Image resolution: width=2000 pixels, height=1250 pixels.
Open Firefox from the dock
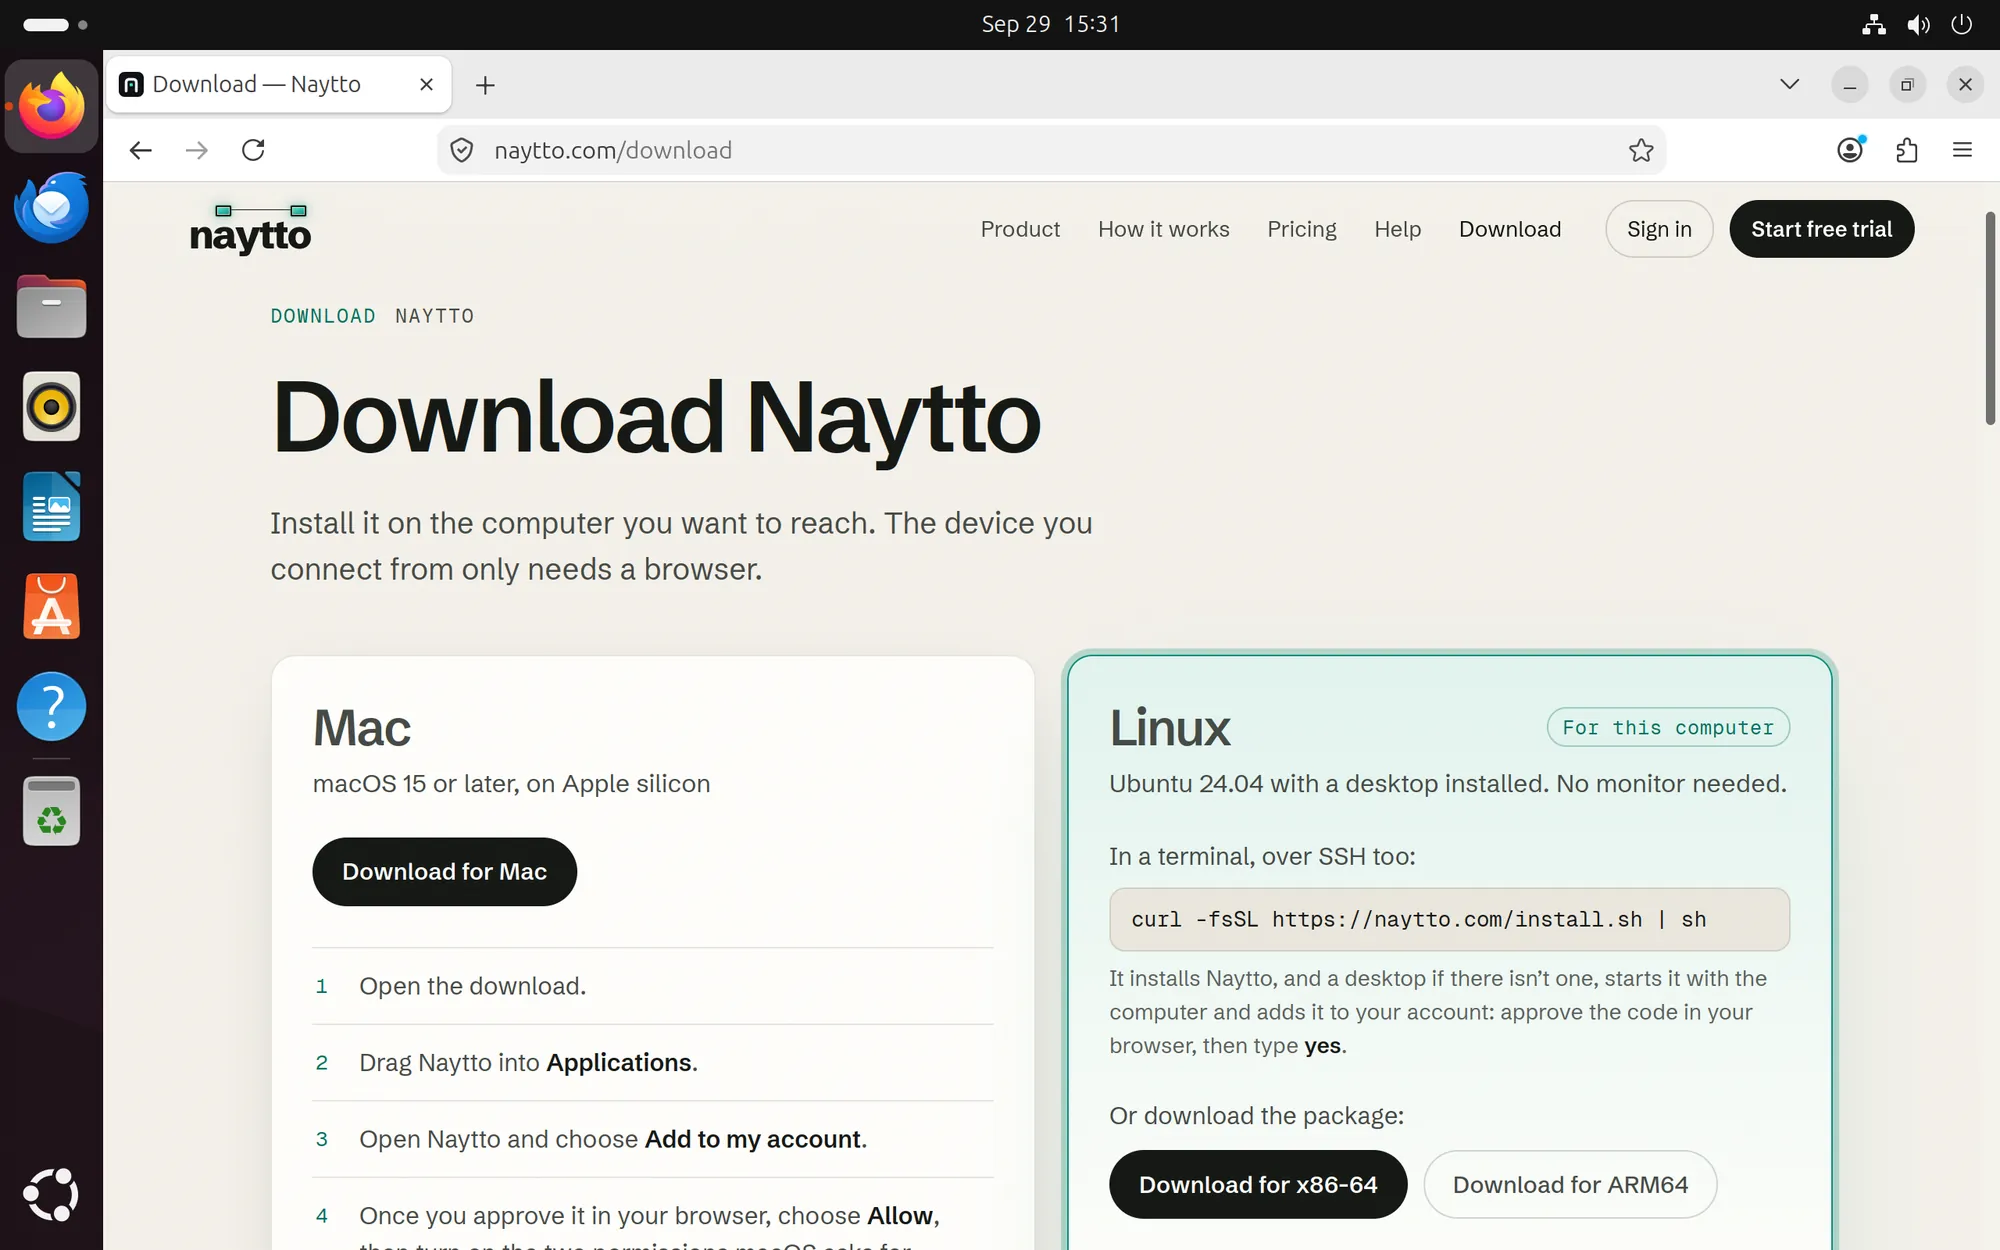click(x=51, y=106)
